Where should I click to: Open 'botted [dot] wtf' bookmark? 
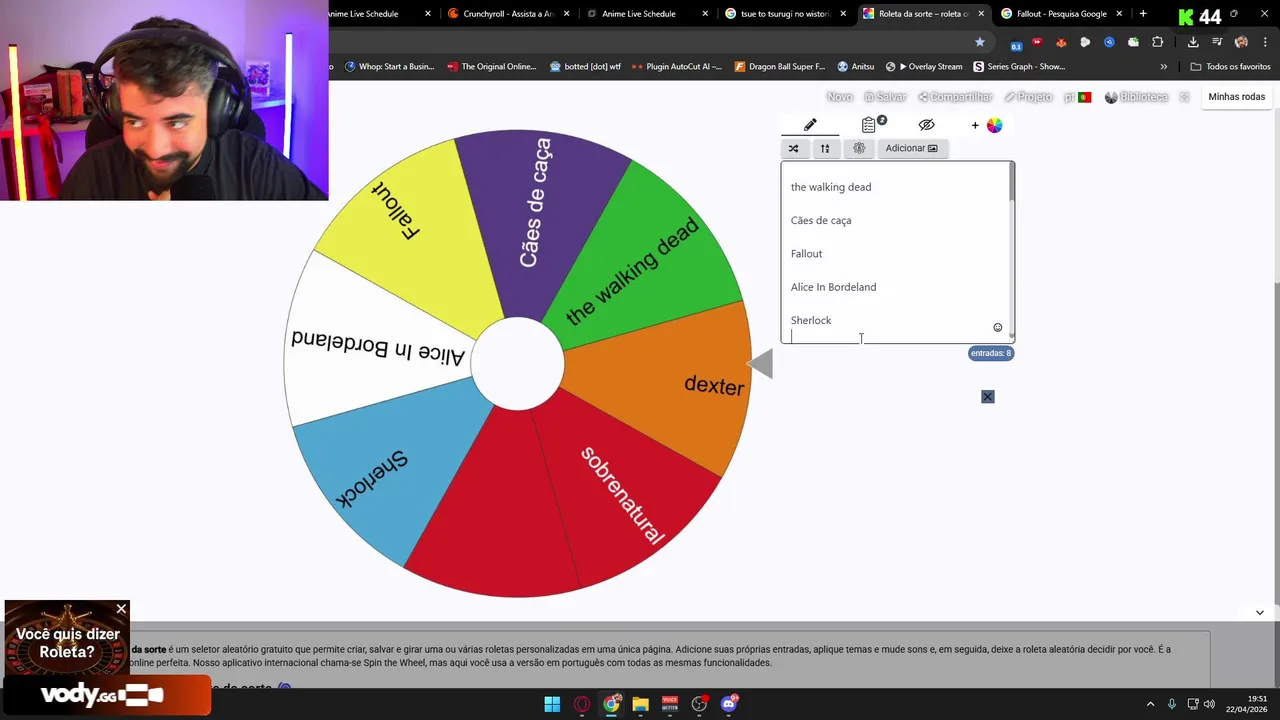[585, 67]
